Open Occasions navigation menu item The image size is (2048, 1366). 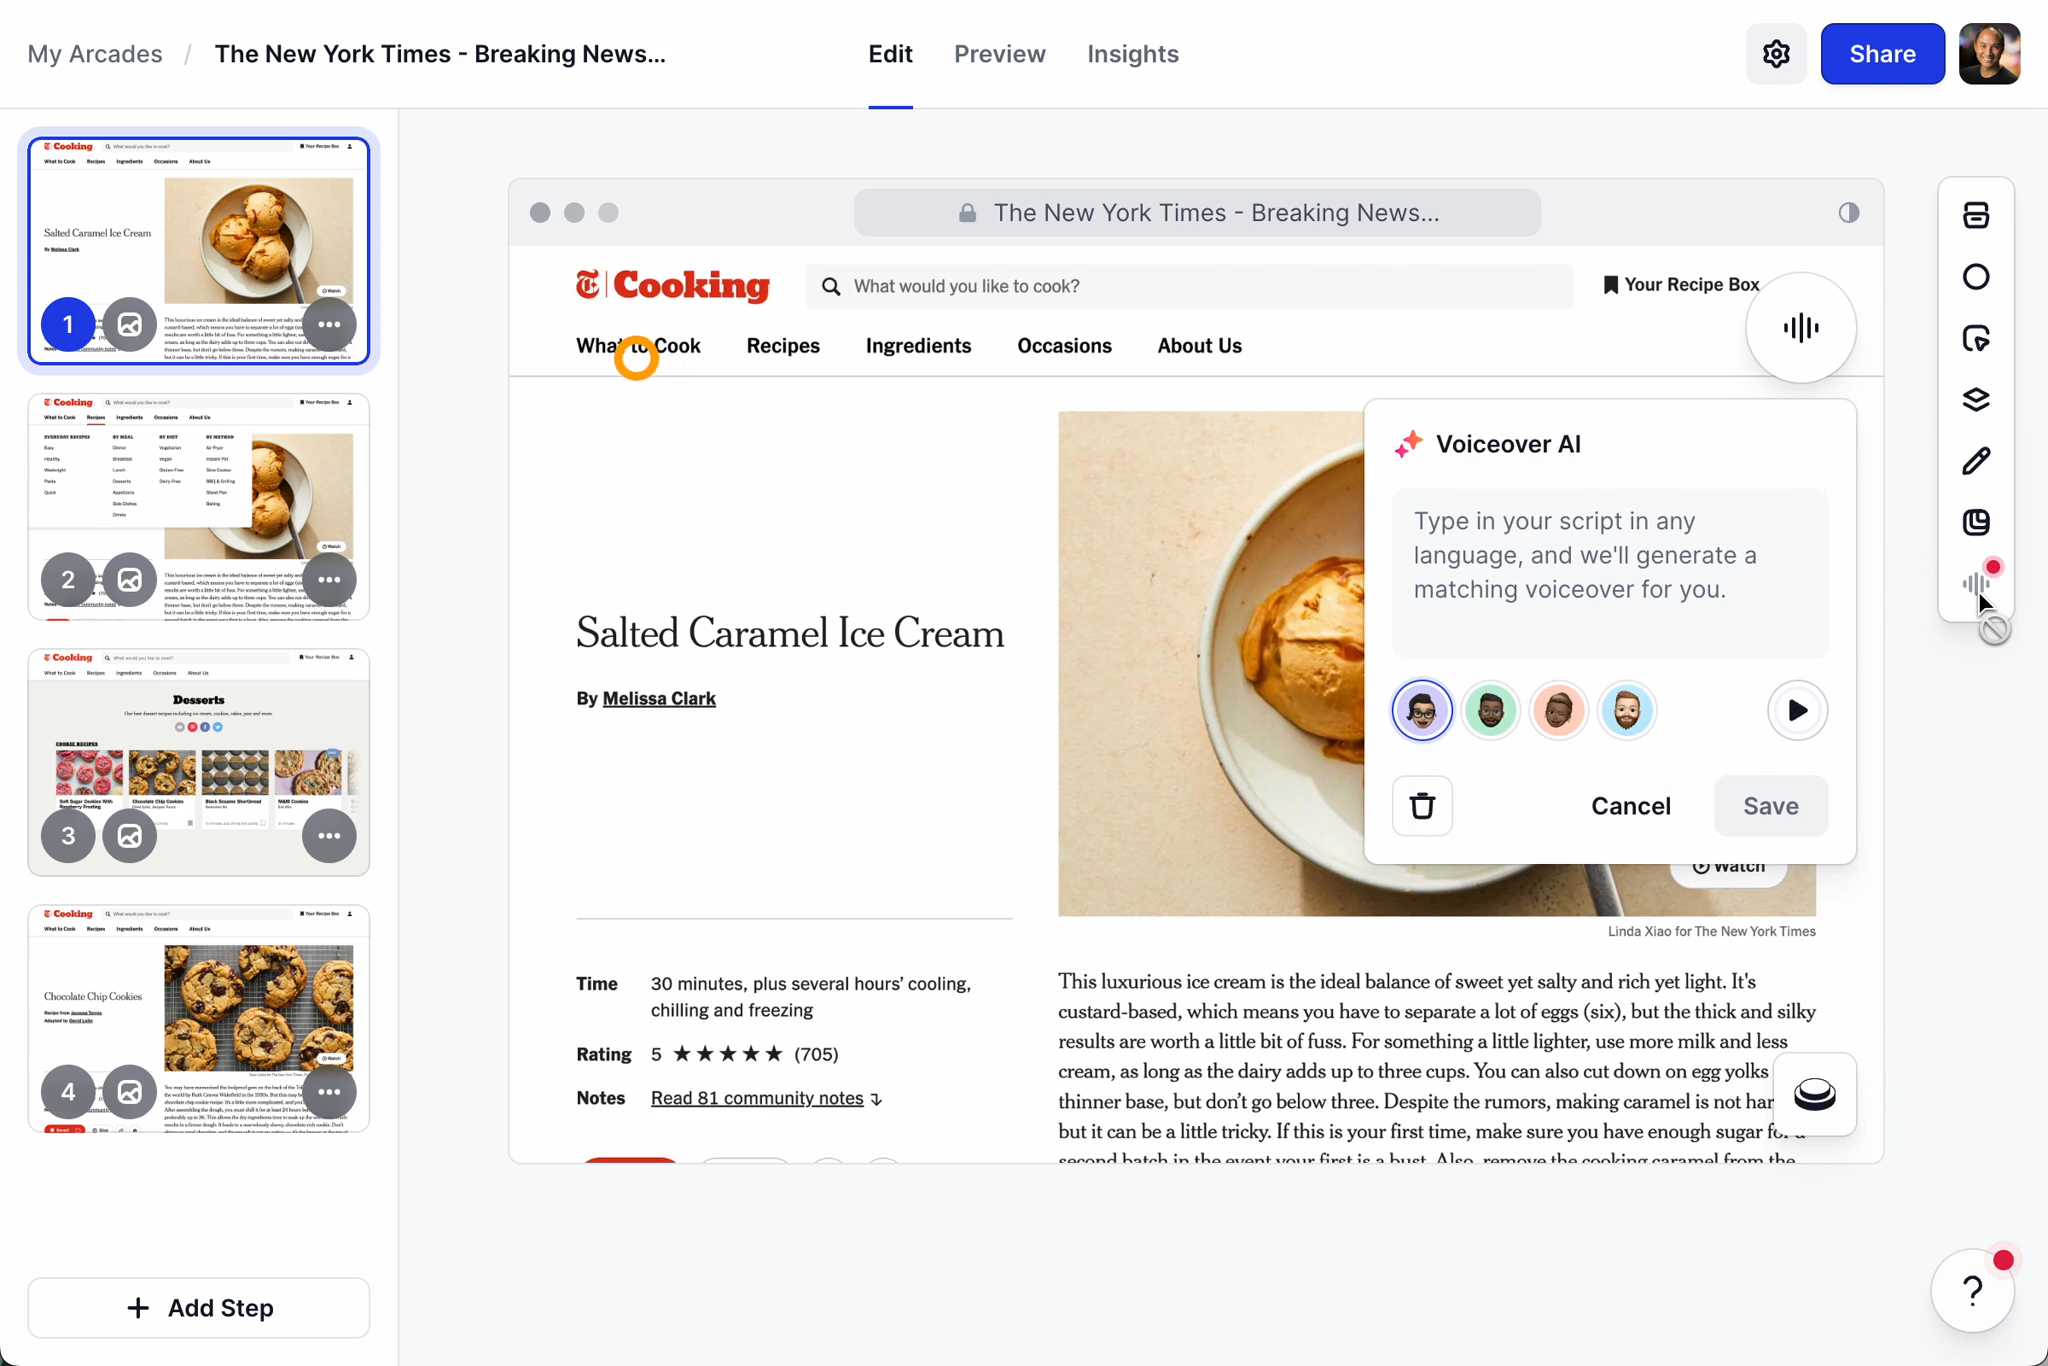(1064, 345)
